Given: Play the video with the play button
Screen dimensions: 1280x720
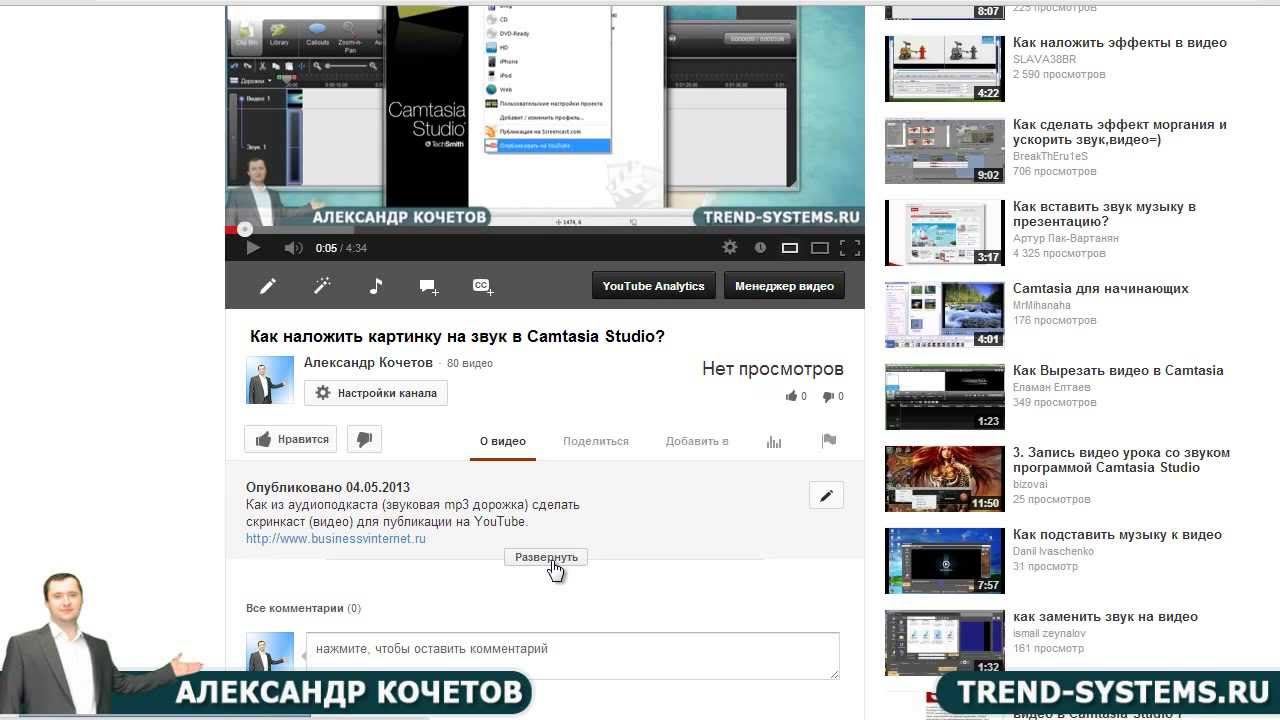Looking at the screenshot, I should (x=253, y=247).
